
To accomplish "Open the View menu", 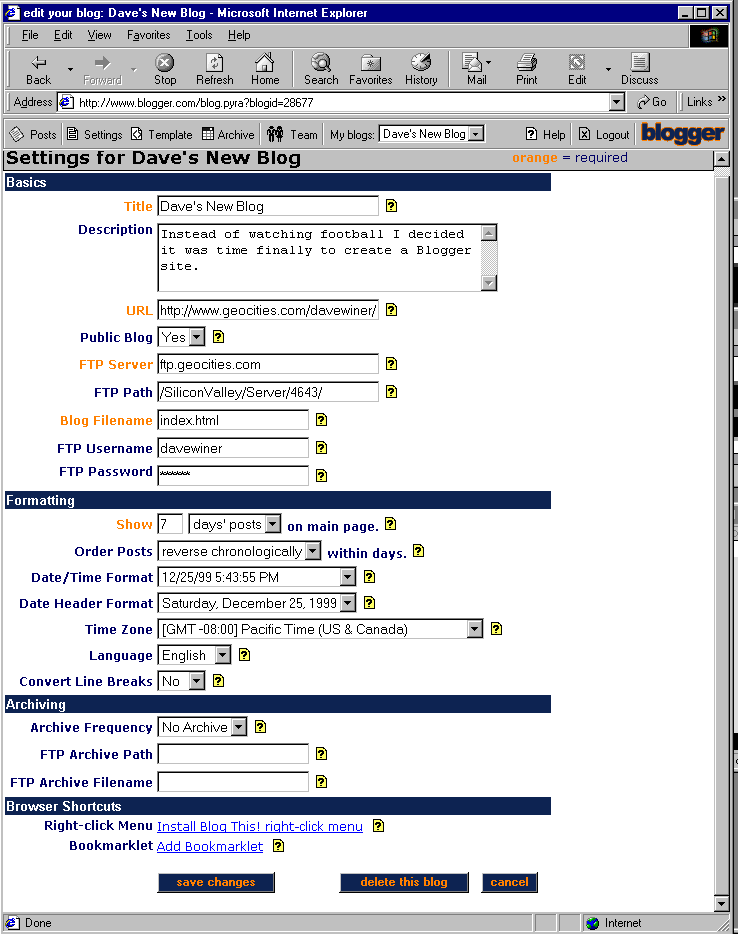I will (99, 35).
